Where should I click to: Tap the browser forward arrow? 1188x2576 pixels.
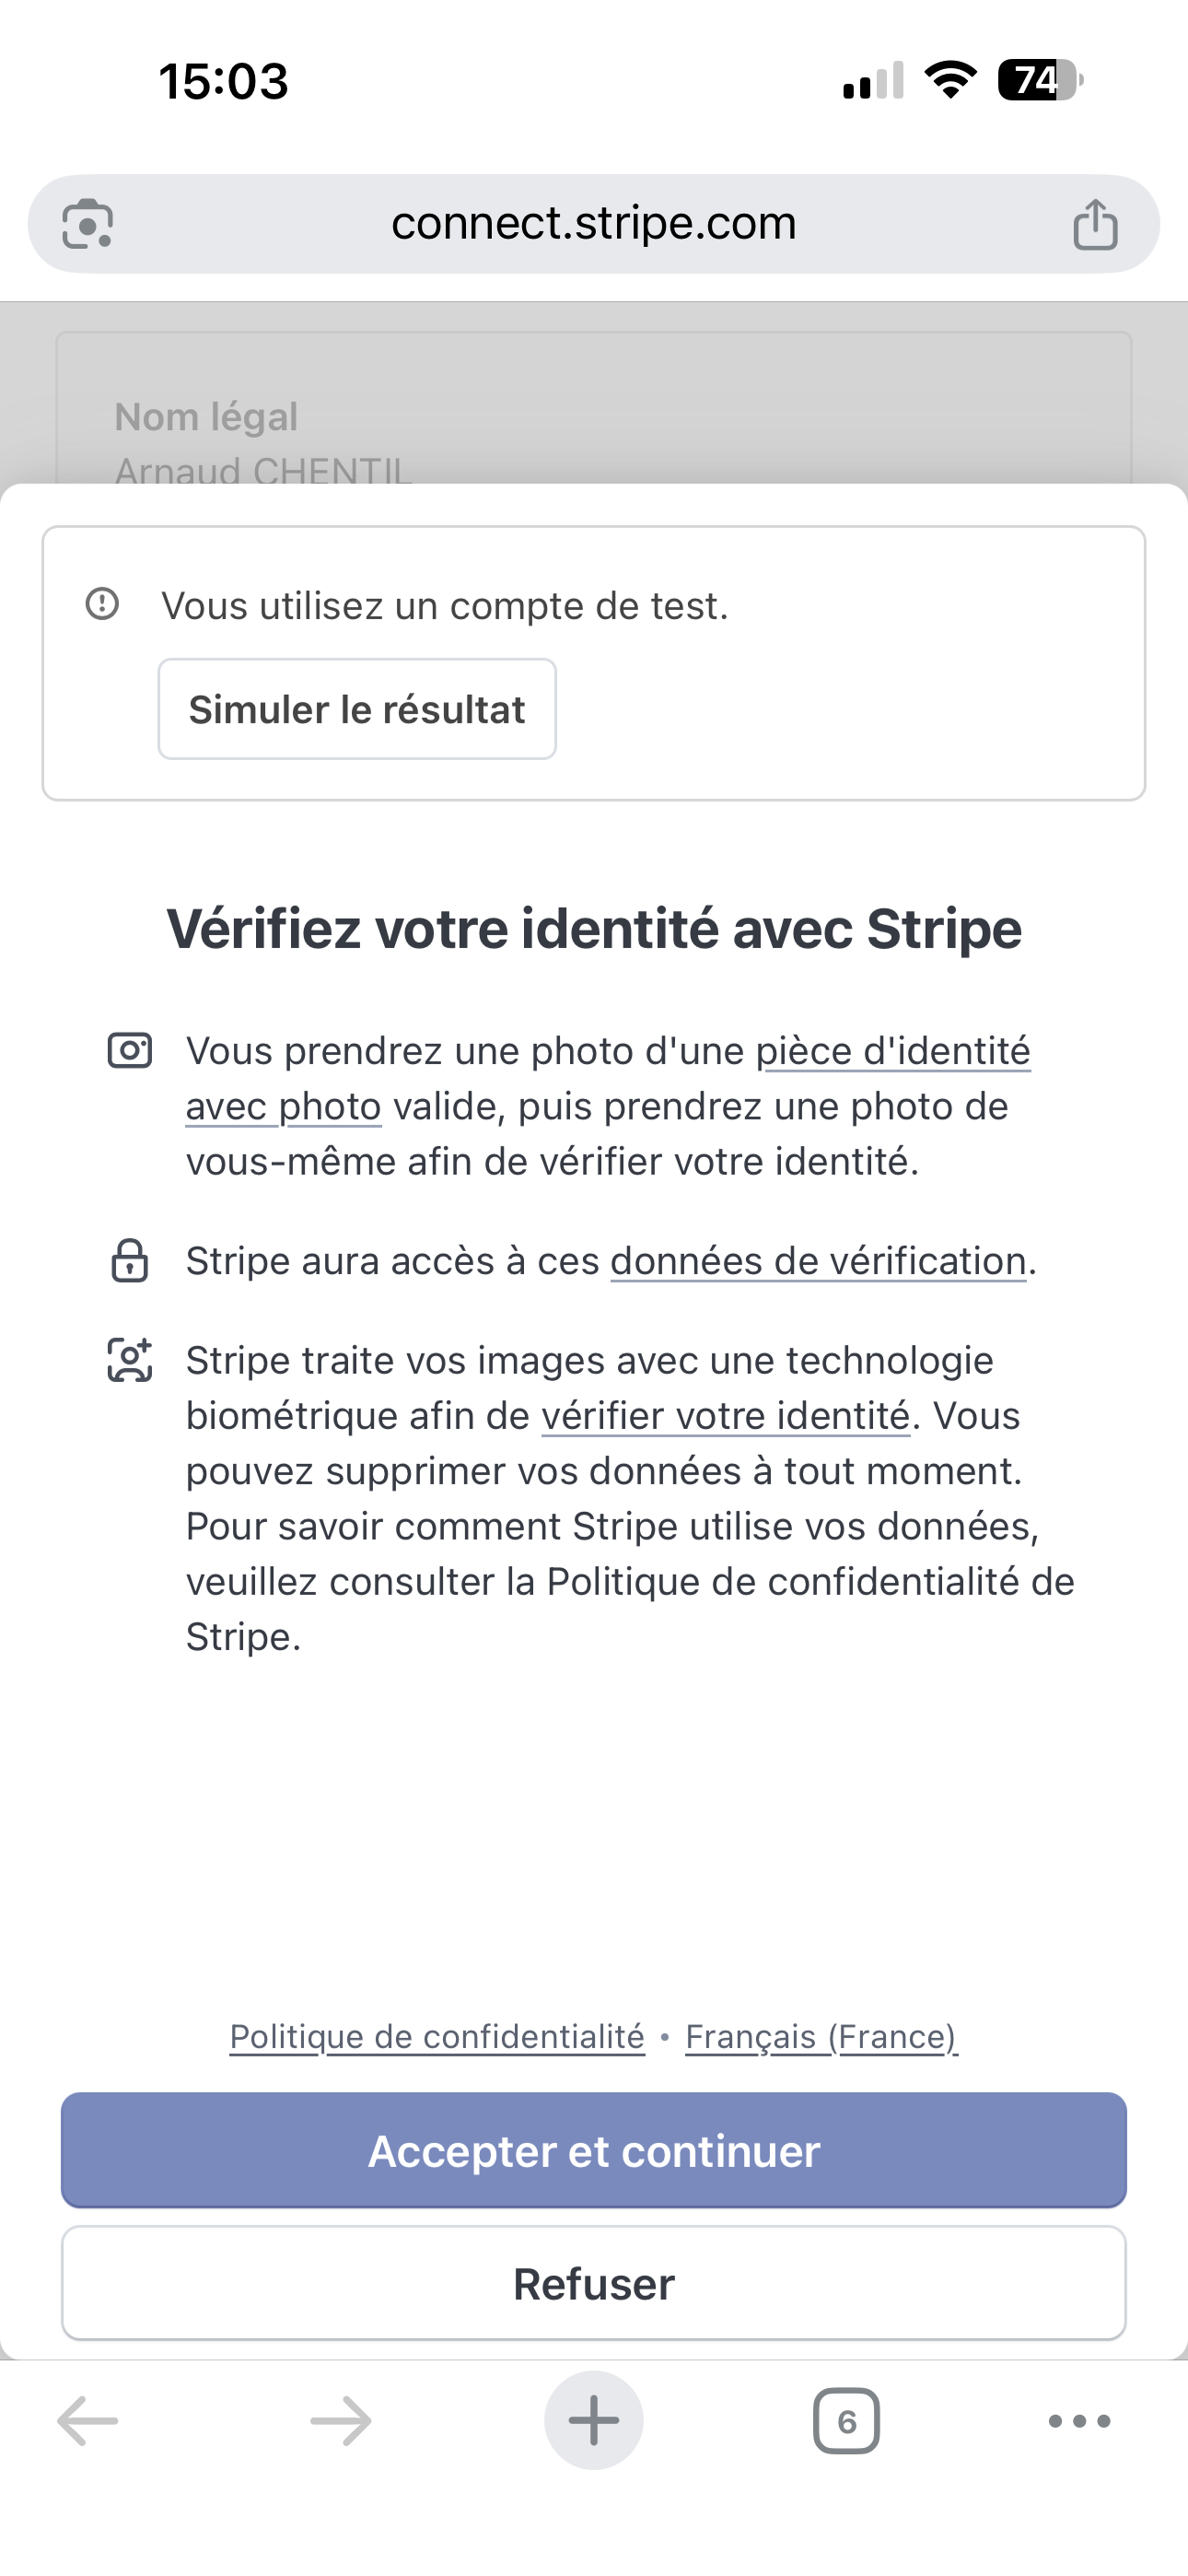[x=341, y=2421]
